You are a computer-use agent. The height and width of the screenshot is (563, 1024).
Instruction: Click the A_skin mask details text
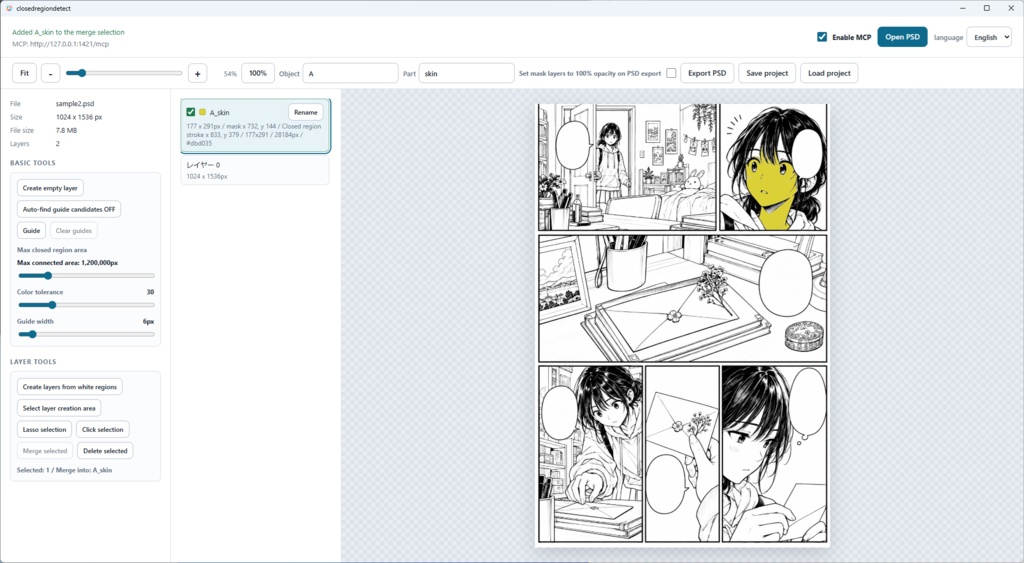(x=254, y=135)
